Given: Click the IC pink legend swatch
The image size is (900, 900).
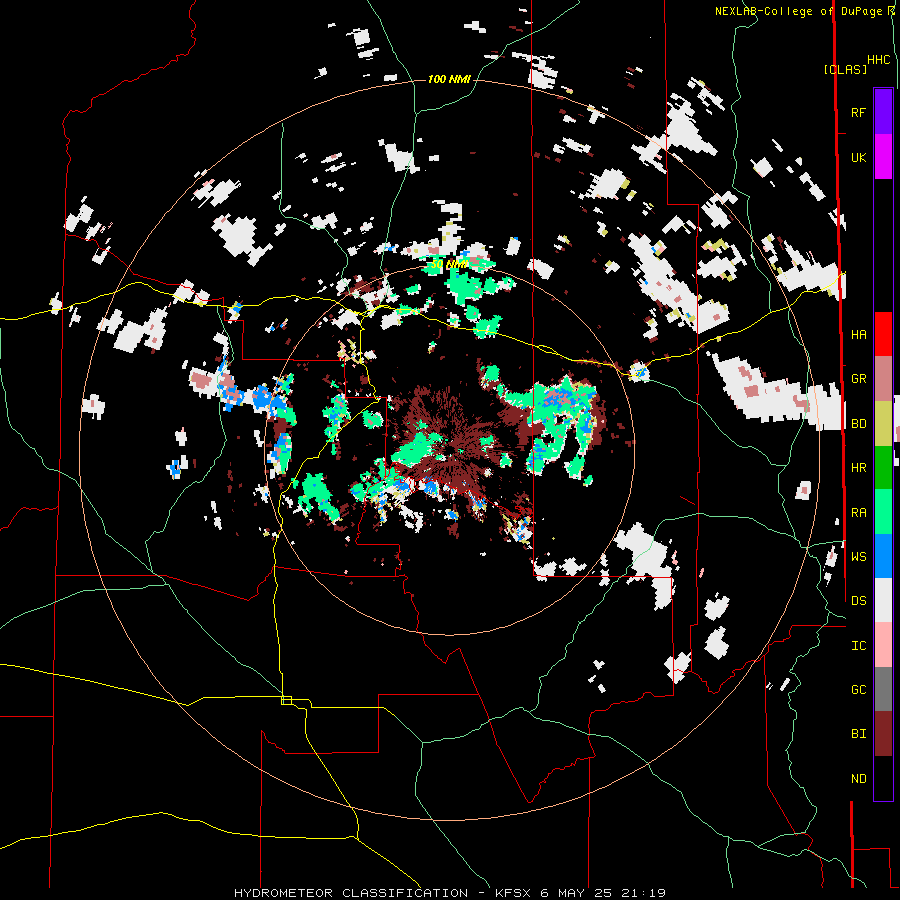Looking at the screenshot, I should point(883,645).
